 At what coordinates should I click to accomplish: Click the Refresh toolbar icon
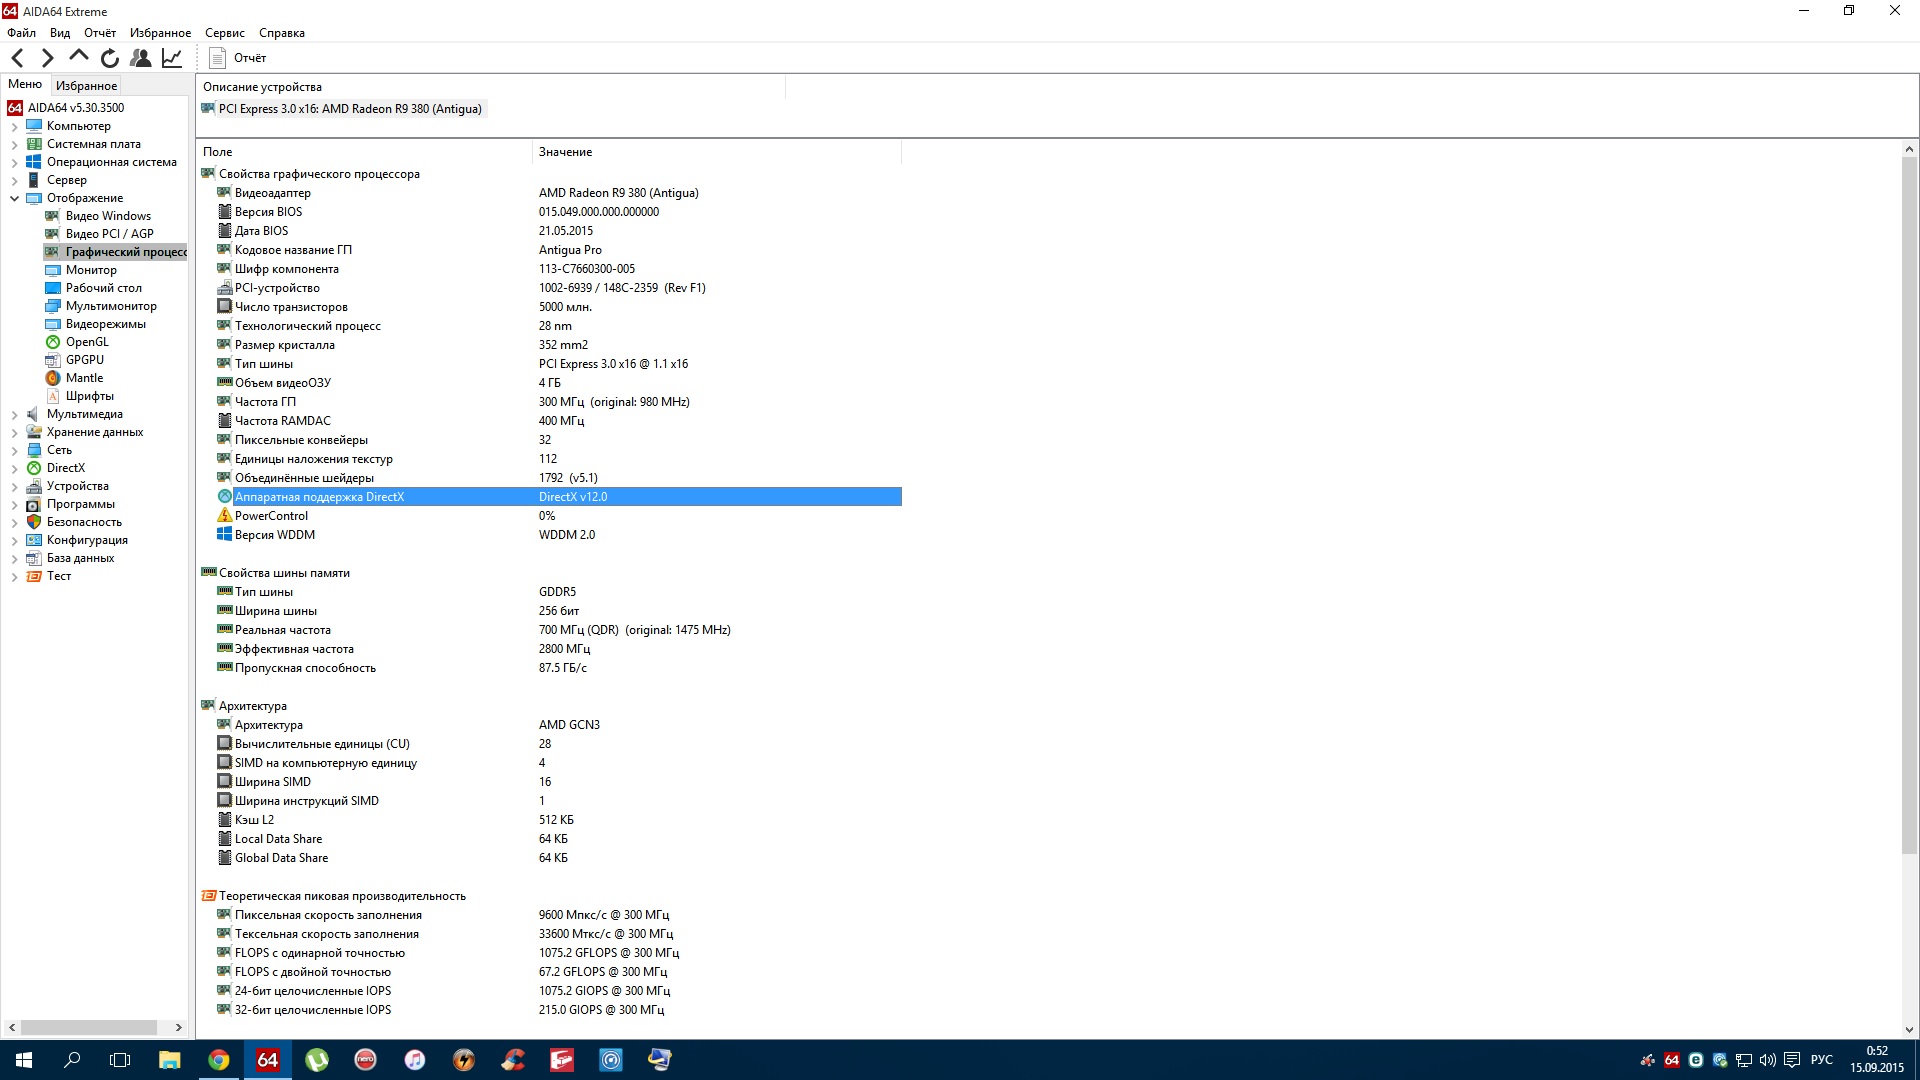[x=110, y=58]
